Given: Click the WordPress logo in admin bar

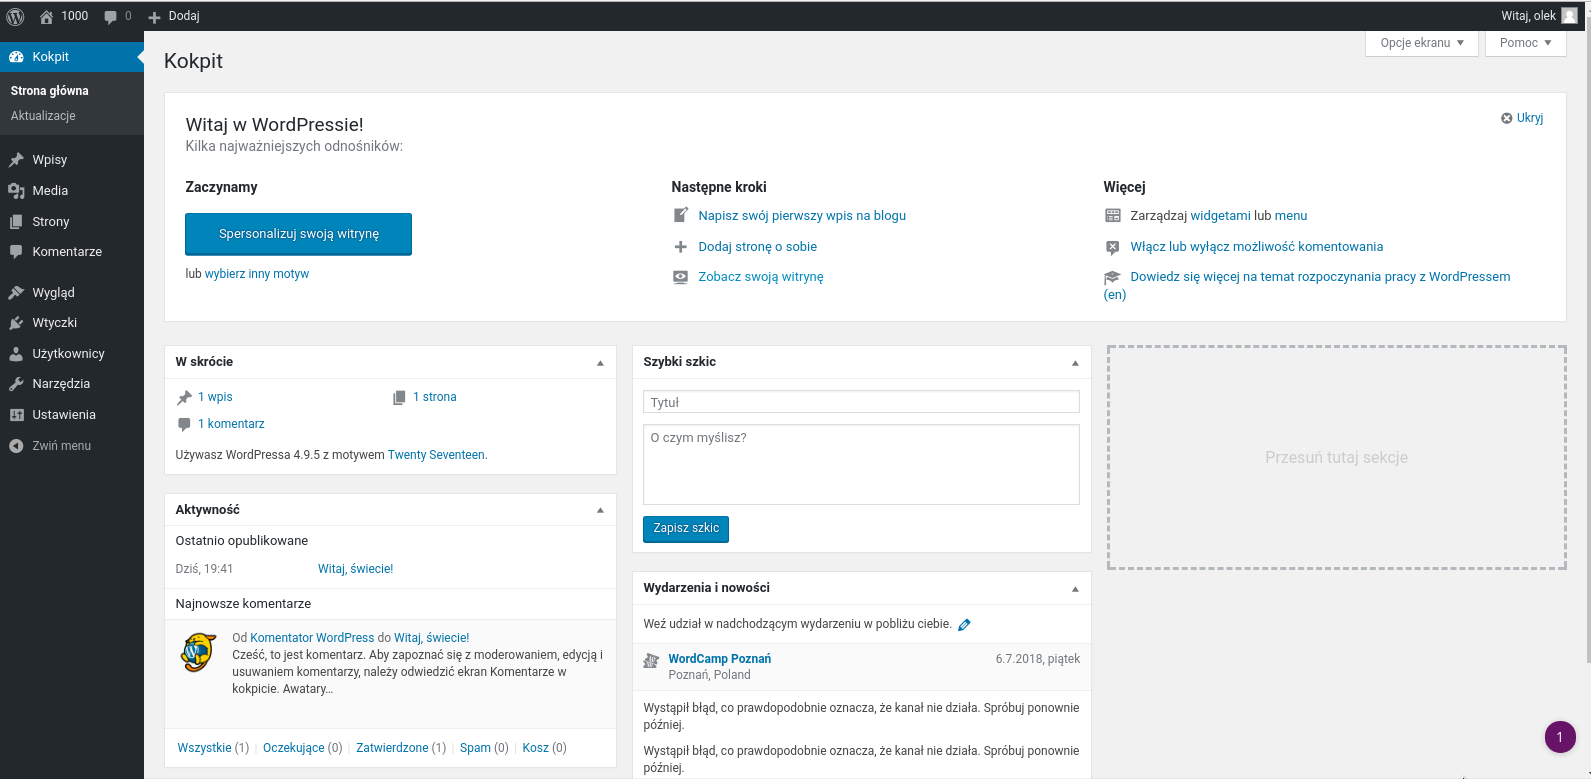Looking at the screenshot, I should tap(16, 16).
